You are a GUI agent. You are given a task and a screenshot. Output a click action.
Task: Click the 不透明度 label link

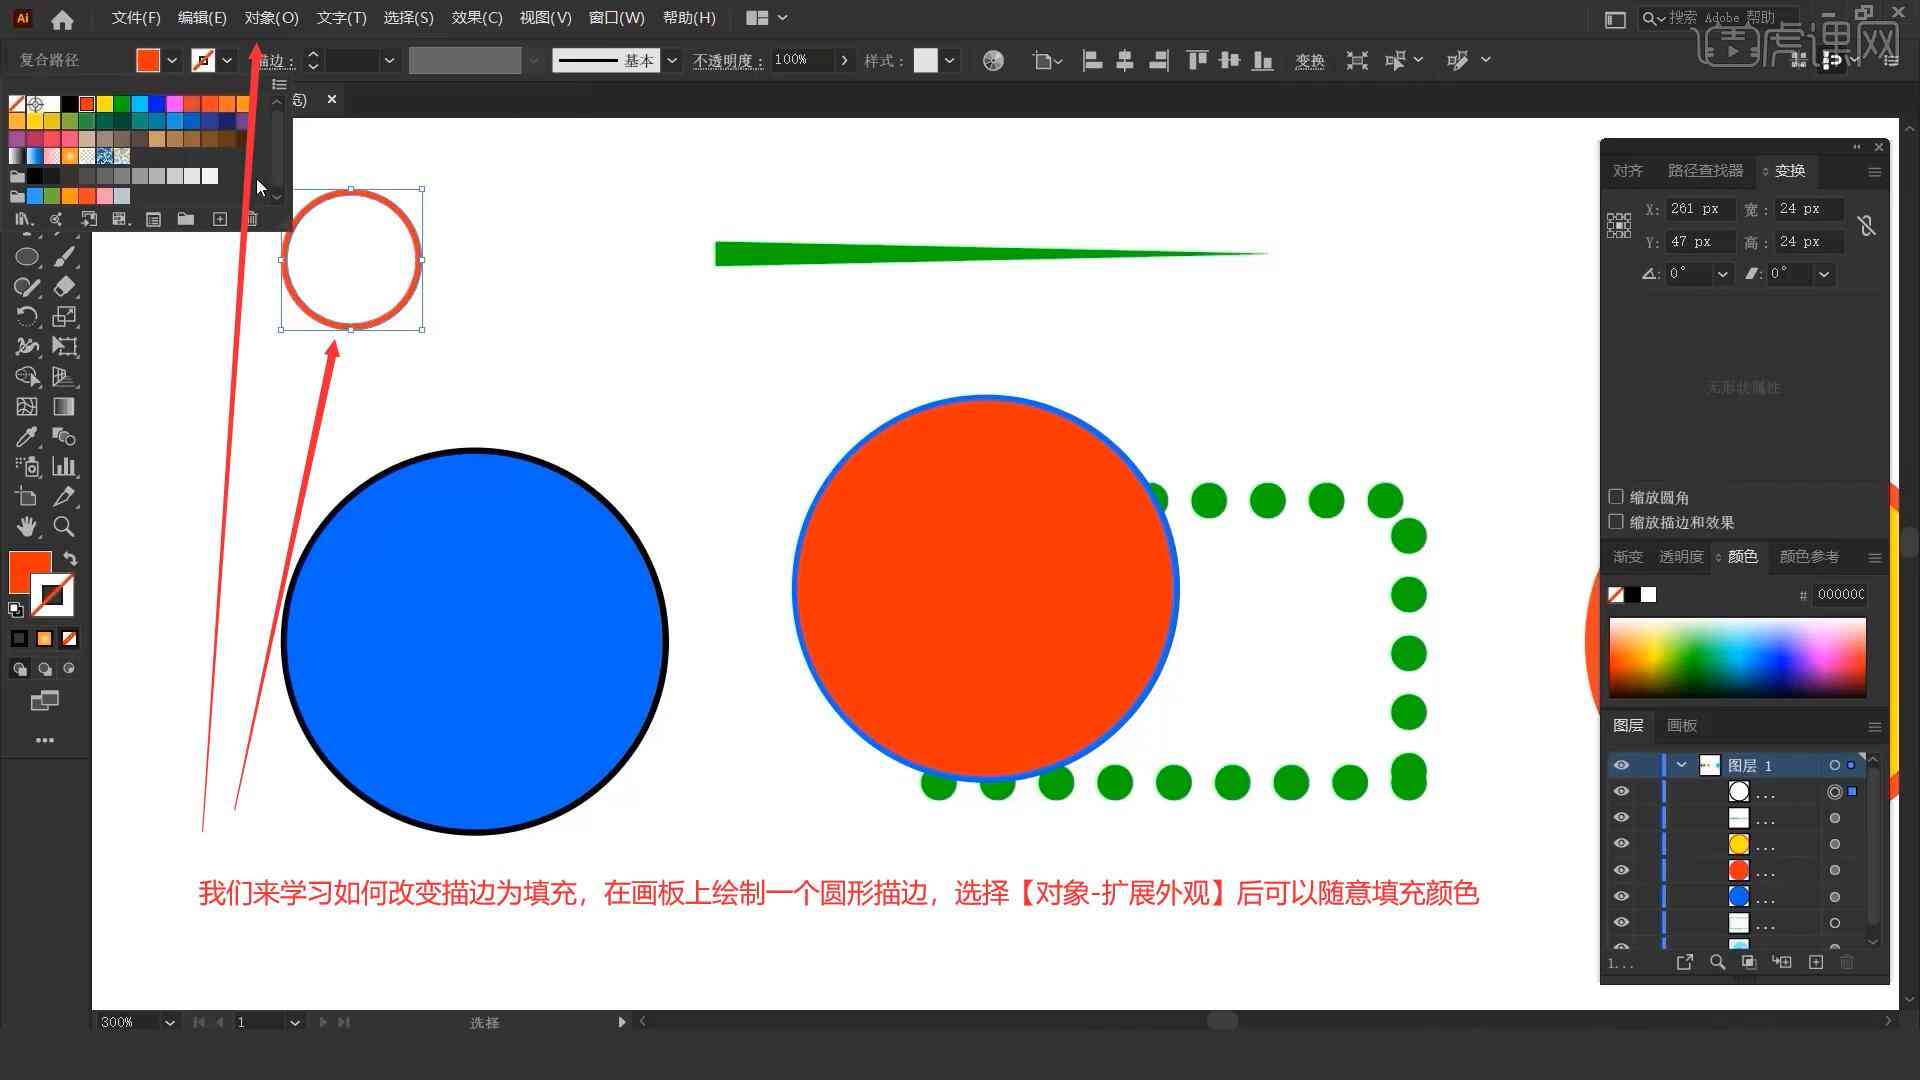(727, 61)
